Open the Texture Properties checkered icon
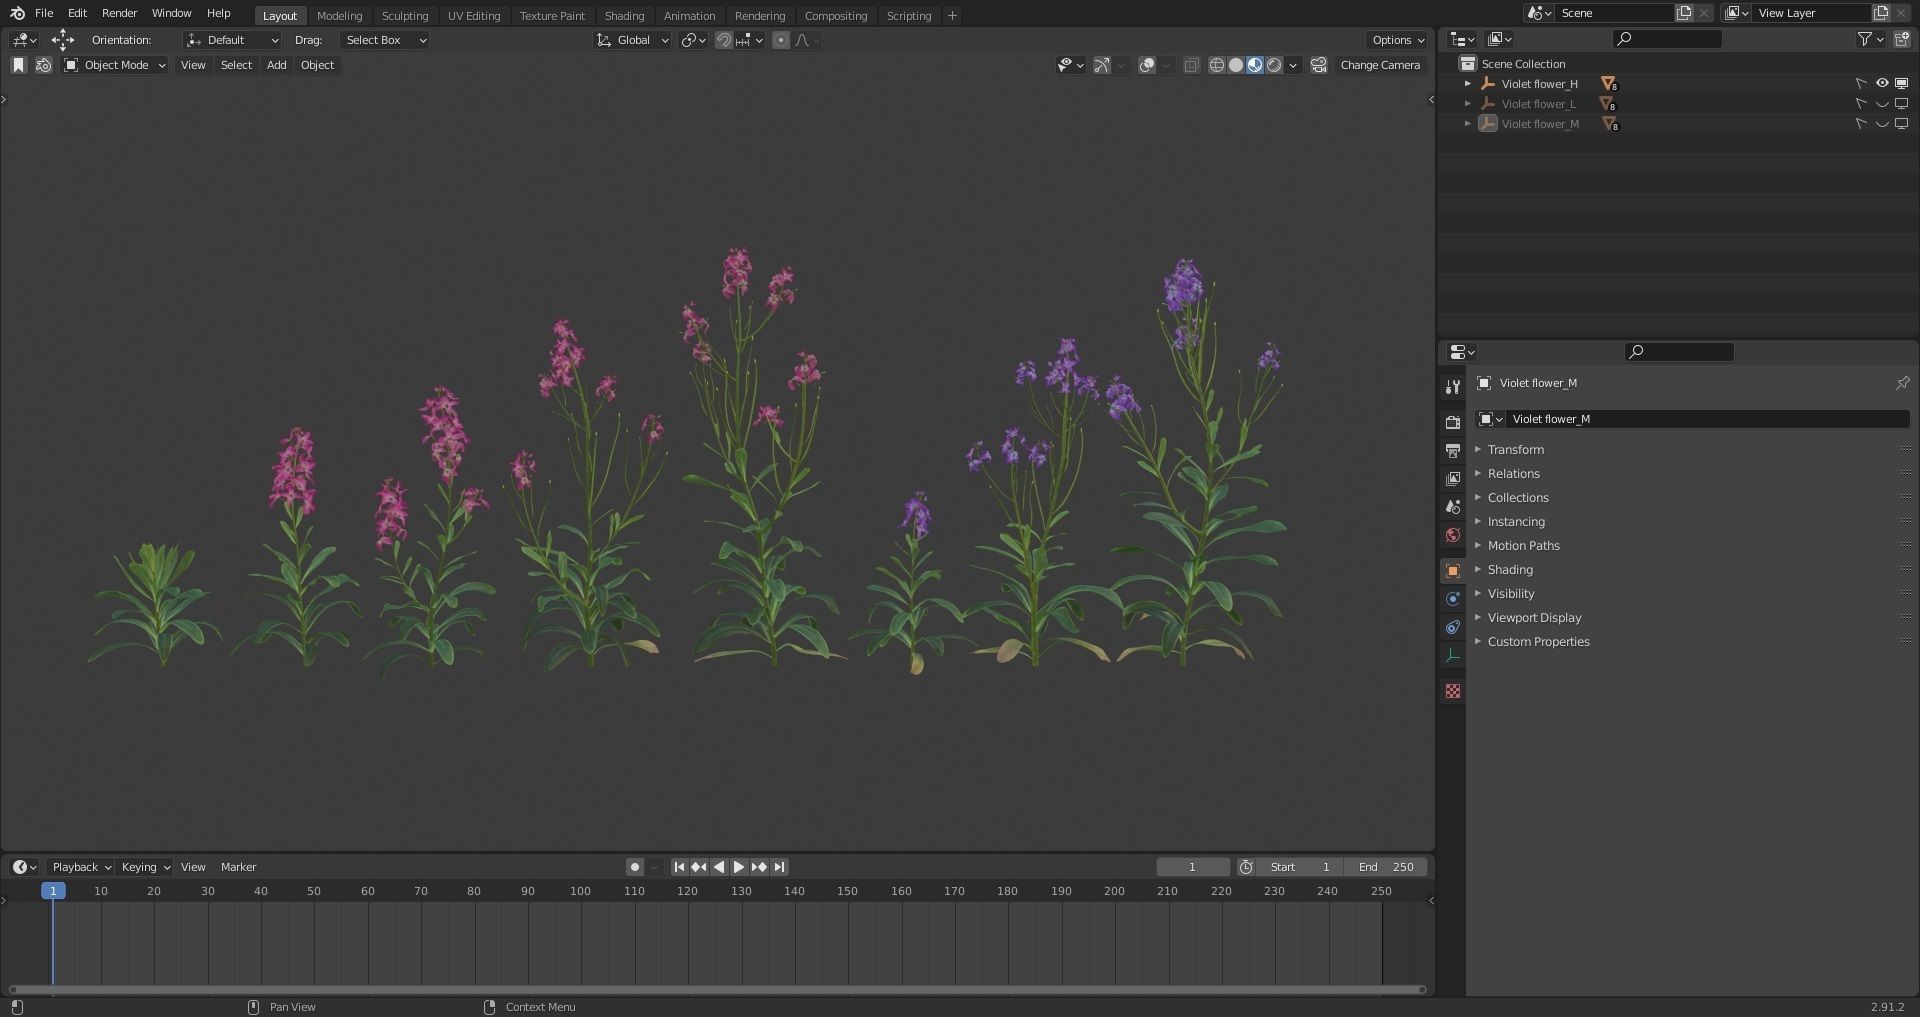Viewport: 1920px width, 1017px height. 1452,690
